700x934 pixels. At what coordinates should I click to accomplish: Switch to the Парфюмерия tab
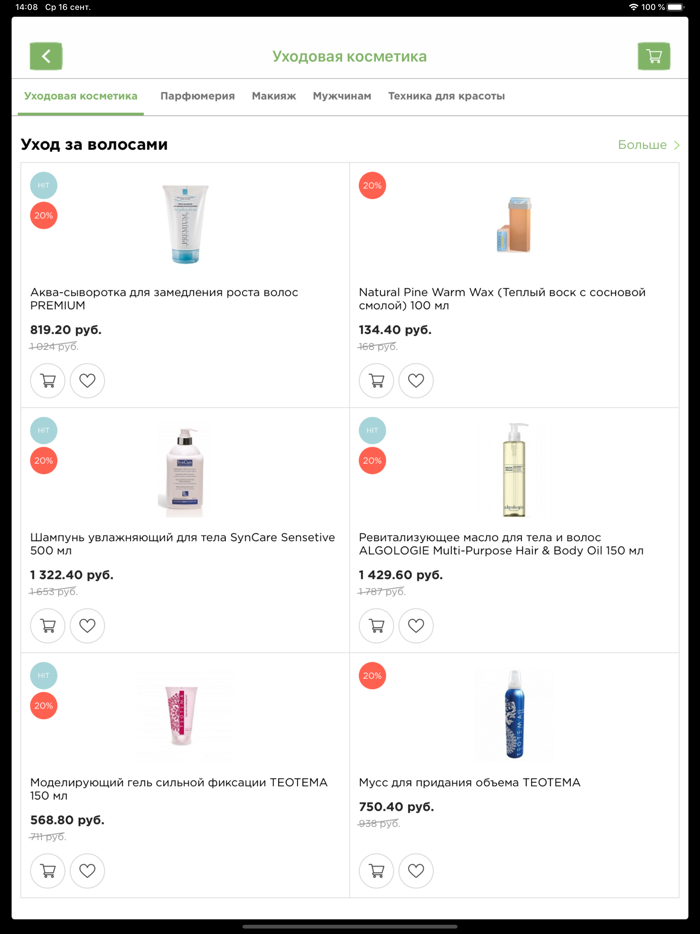(x=197, y=96)
